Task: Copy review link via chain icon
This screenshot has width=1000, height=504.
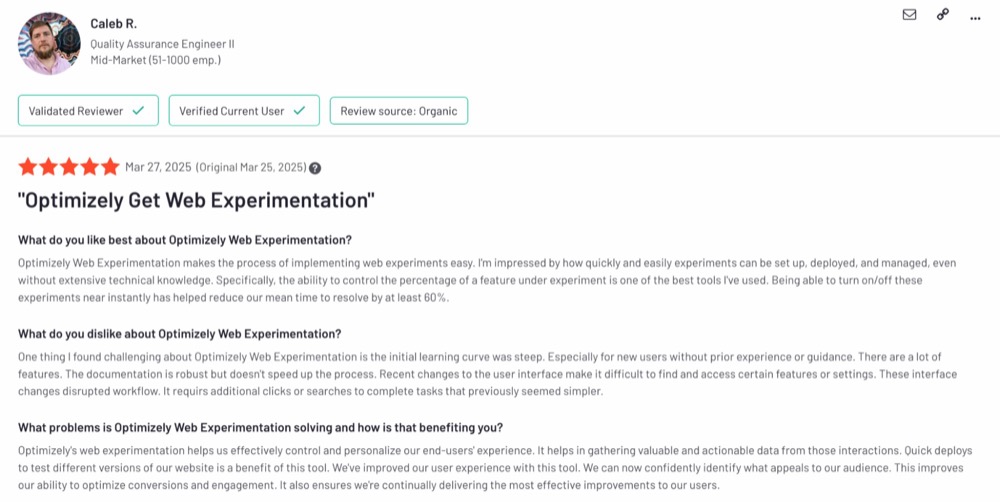Action: [x=943, y=15]
